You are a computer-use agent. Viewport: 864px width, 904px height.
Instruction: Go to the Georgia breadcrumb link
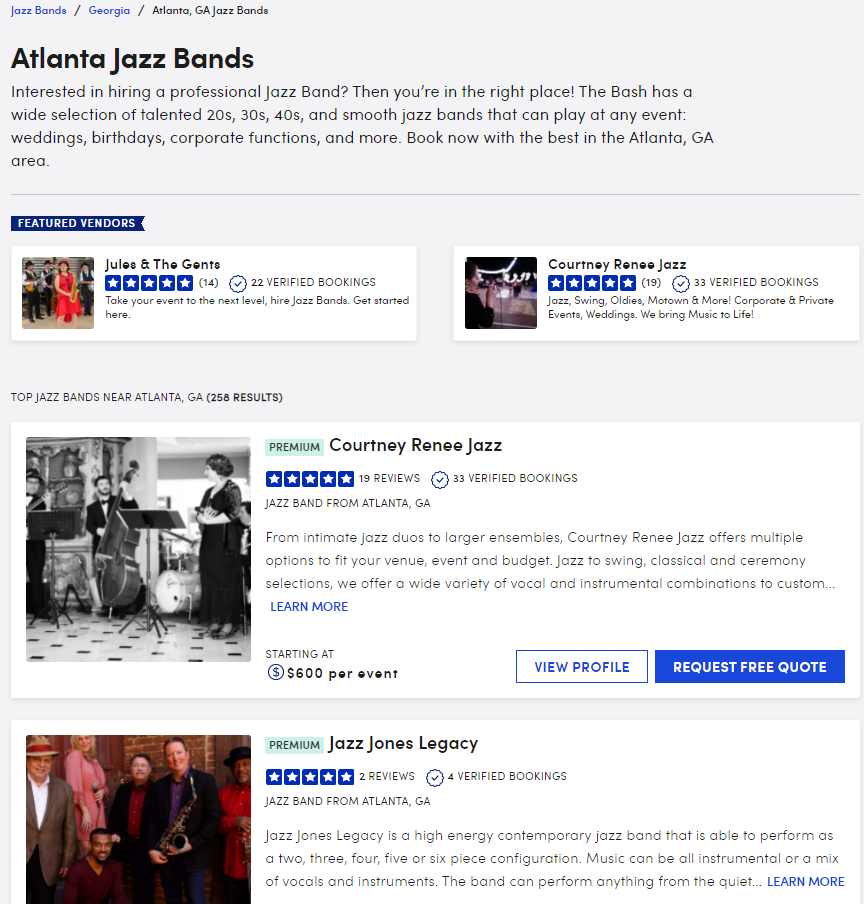(x=109, y=10)
